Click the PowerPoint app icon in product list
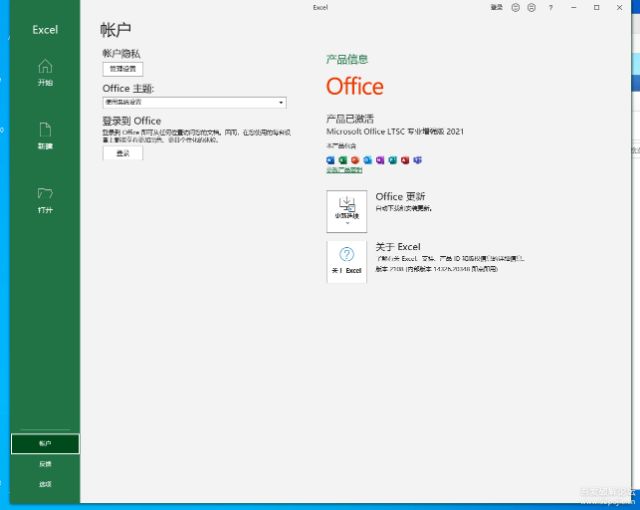This screenshot has width=640, height=510. pyautogui.click(x=355, y=160)
